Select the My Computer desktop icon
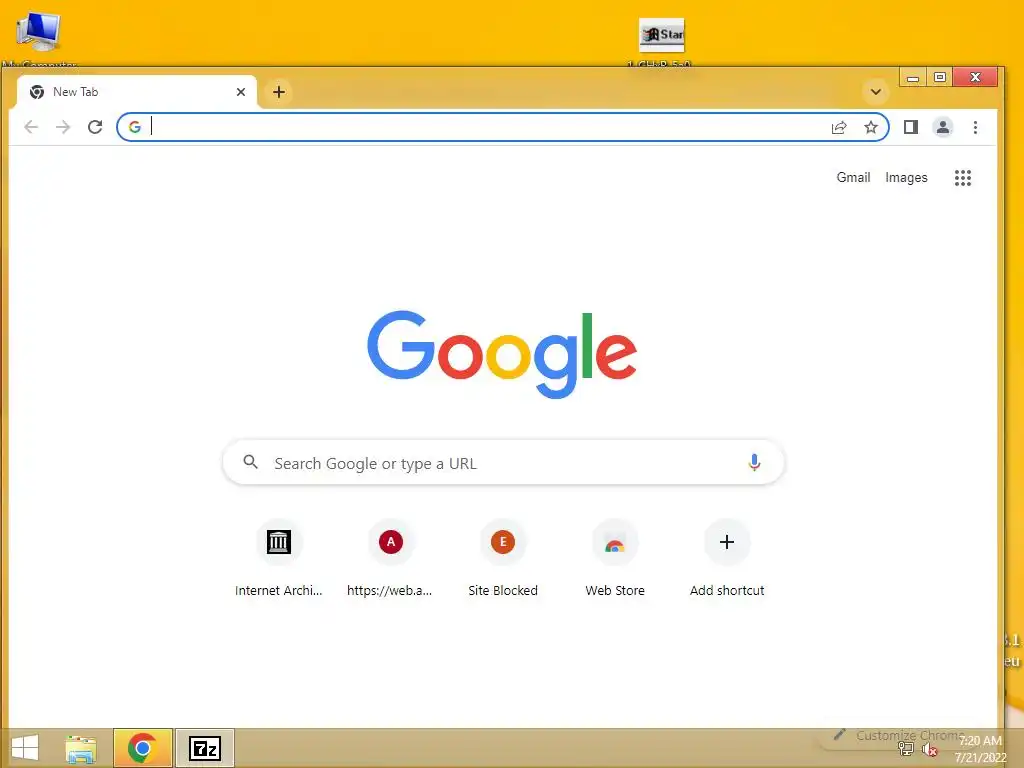This screenshot has height=768, width=1024. point(39,39)
